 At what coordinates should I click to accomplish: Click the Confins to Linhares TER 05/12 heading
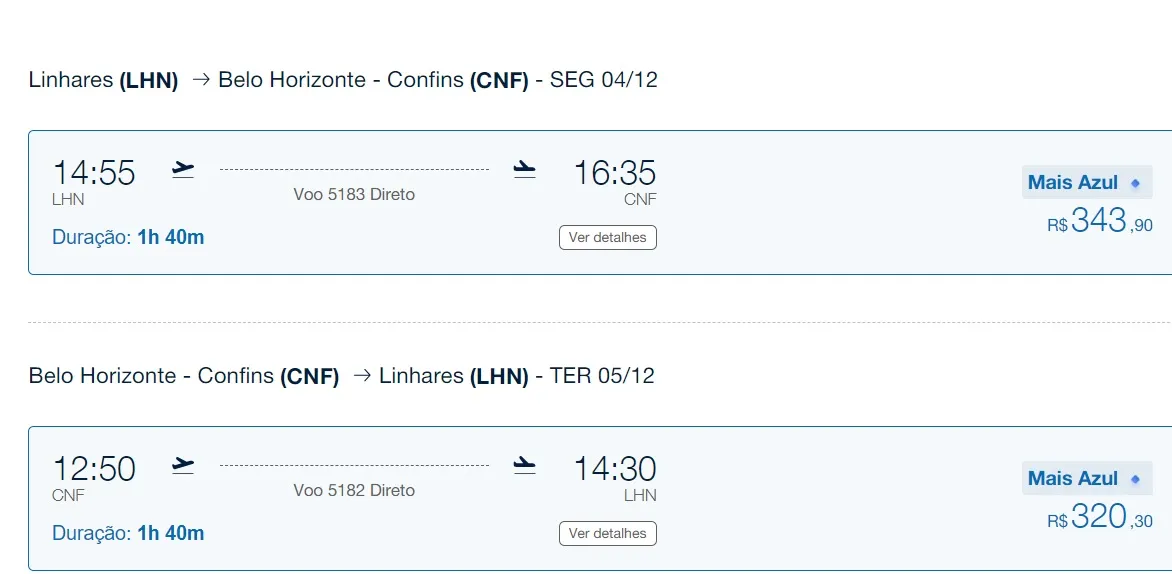point(342,376)
